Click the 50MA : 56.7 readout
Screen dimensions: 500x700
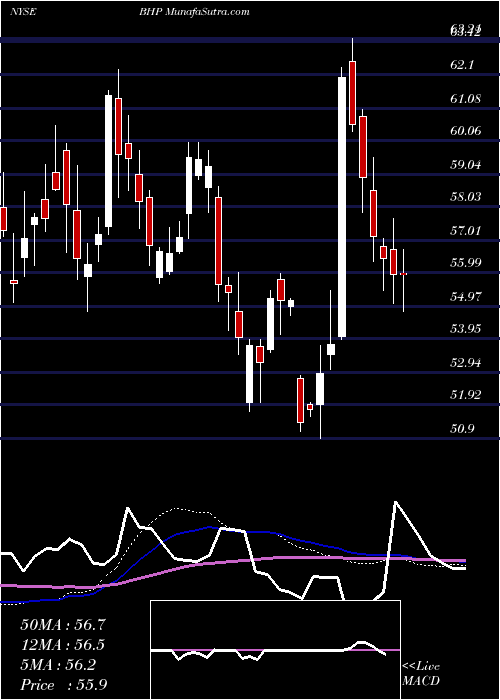point(63,625)
